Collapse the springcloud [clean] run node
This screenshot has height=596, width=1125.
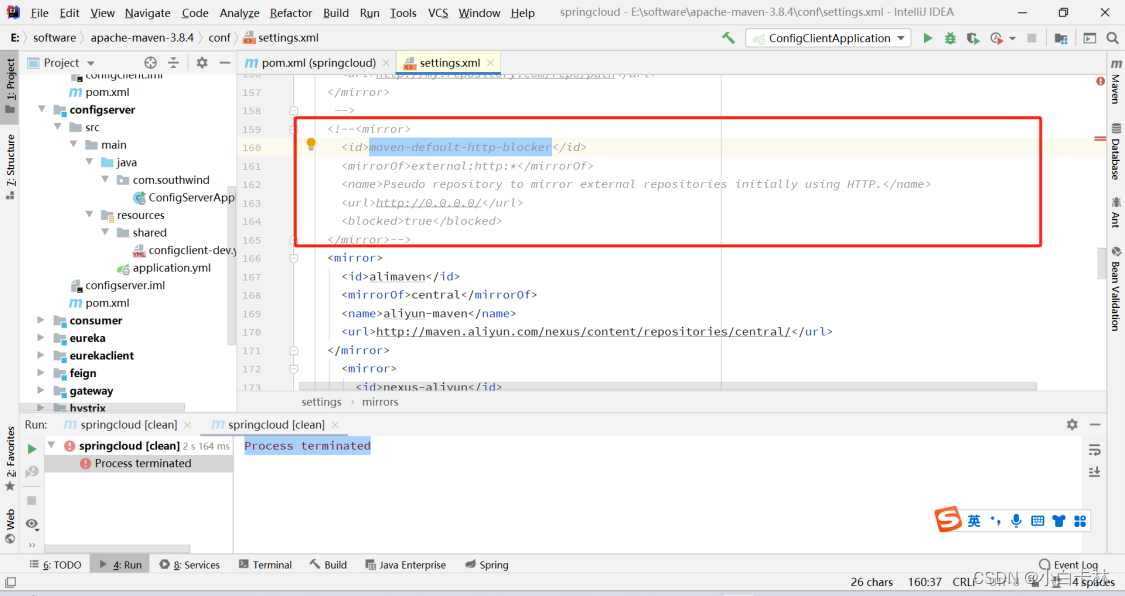(52, 445)
